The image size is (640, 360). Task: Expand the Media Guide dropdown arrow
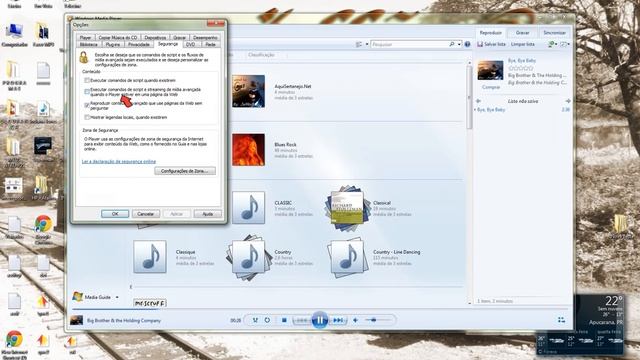click(117, 297)
